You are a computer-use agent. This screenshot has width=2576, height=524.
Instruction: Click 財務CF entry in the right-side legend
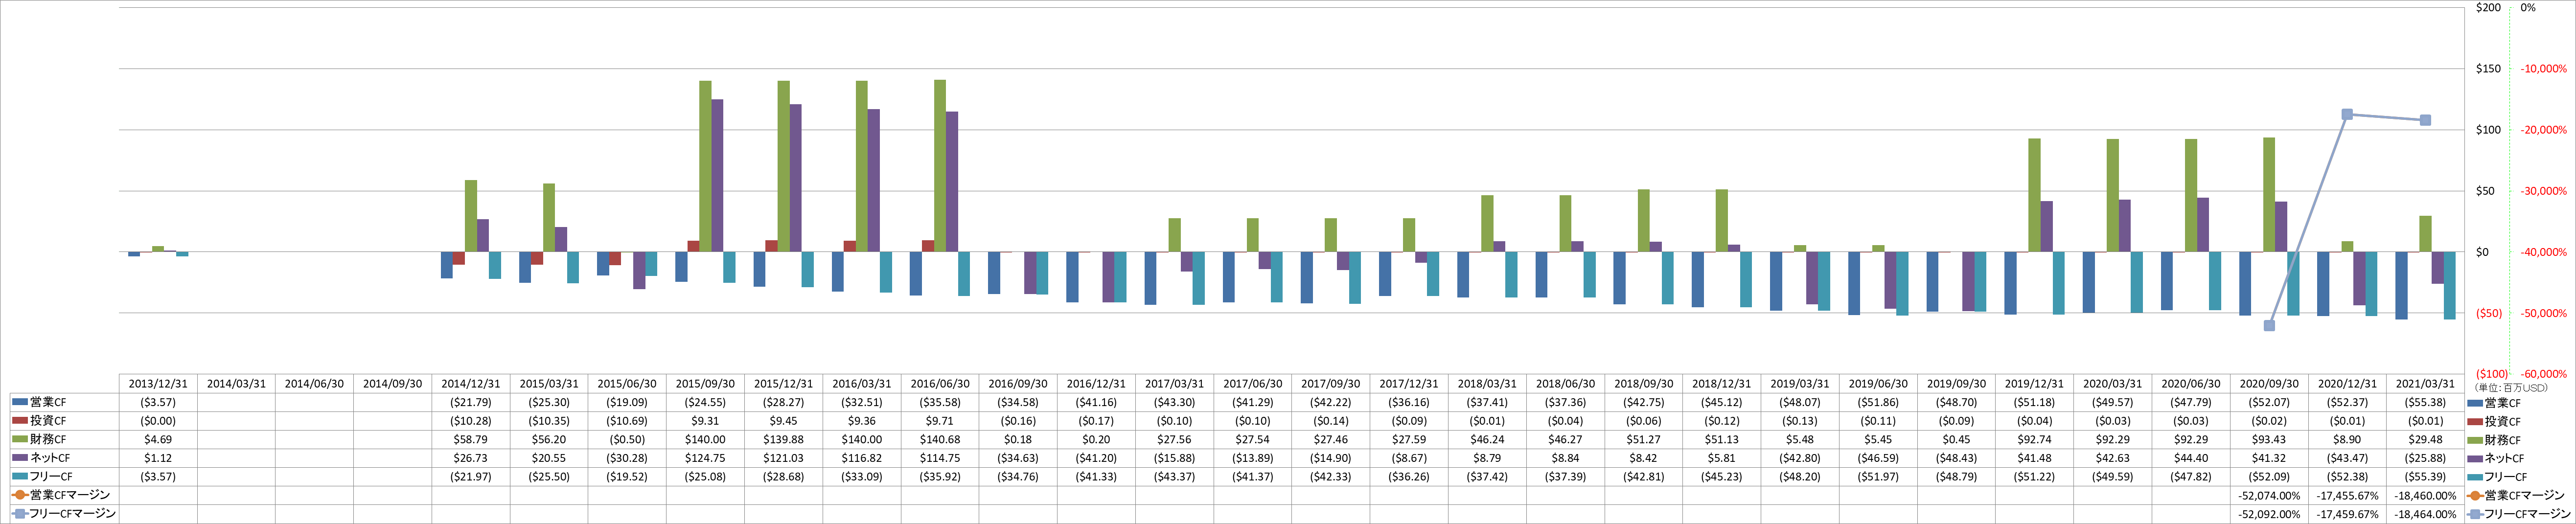click(x=2494, y=440)
